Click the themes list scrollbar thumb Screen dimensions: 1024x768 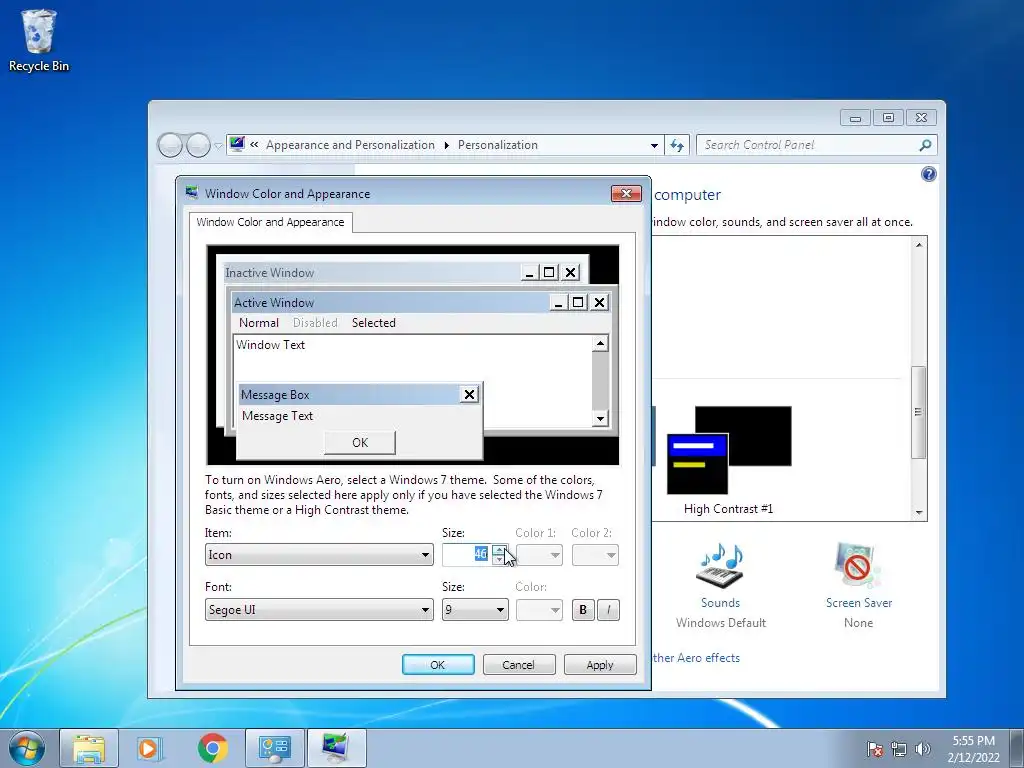click(x=919, y=412)
